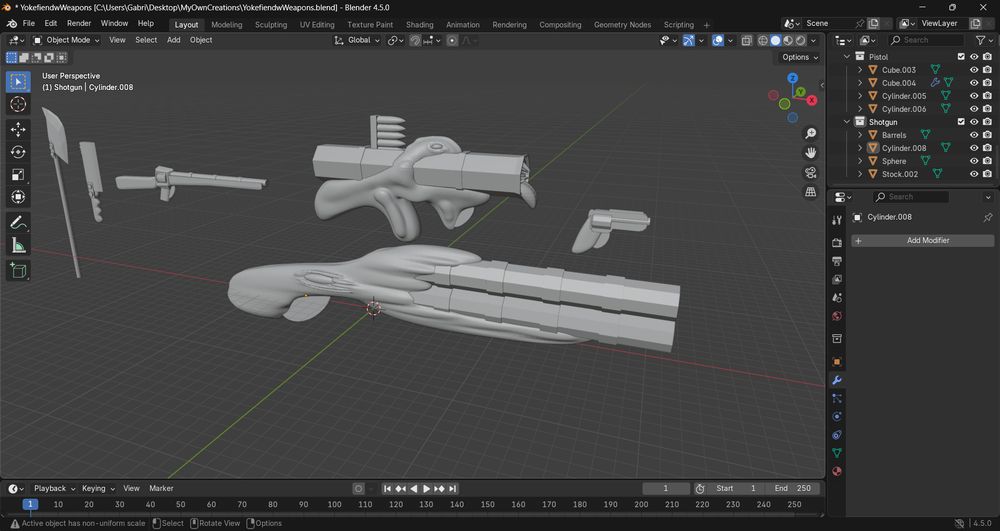1000x531 pixels.
Task: Switch to the Sculpting workspace tab
Action: pyautogui.click(x=271, y=24)
